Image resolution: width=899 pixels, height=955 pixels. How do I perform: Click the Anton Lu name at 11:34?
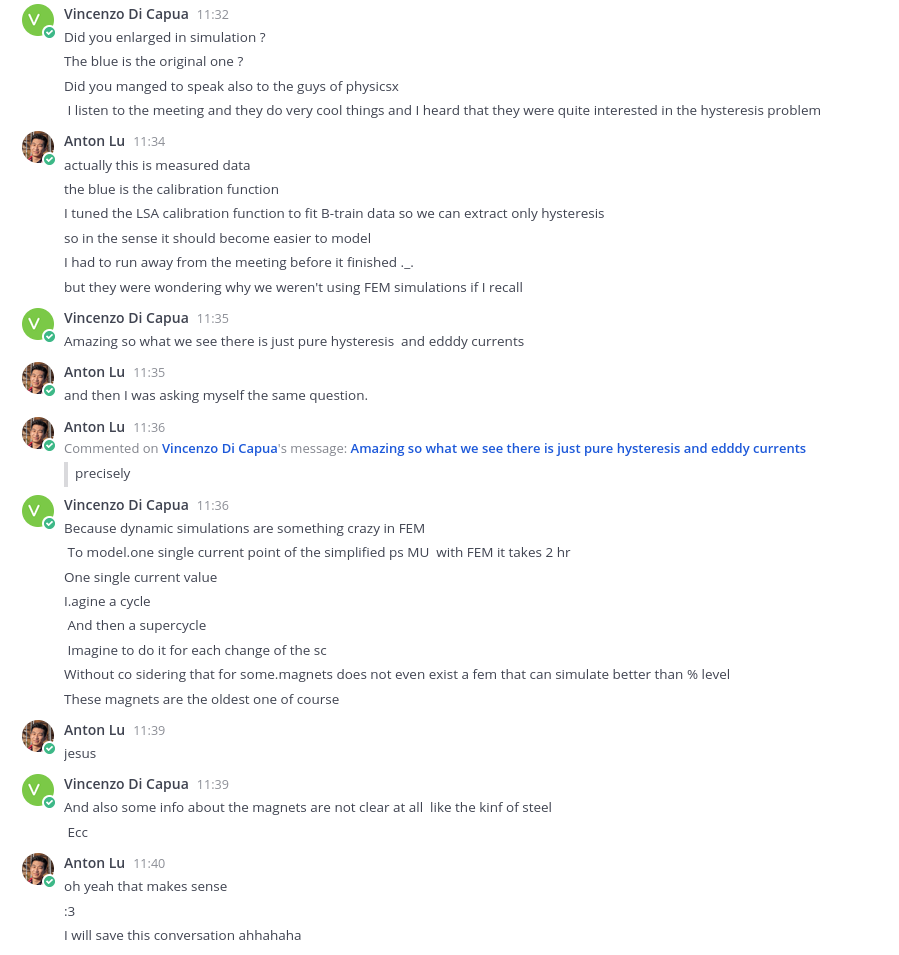(94, 141)
